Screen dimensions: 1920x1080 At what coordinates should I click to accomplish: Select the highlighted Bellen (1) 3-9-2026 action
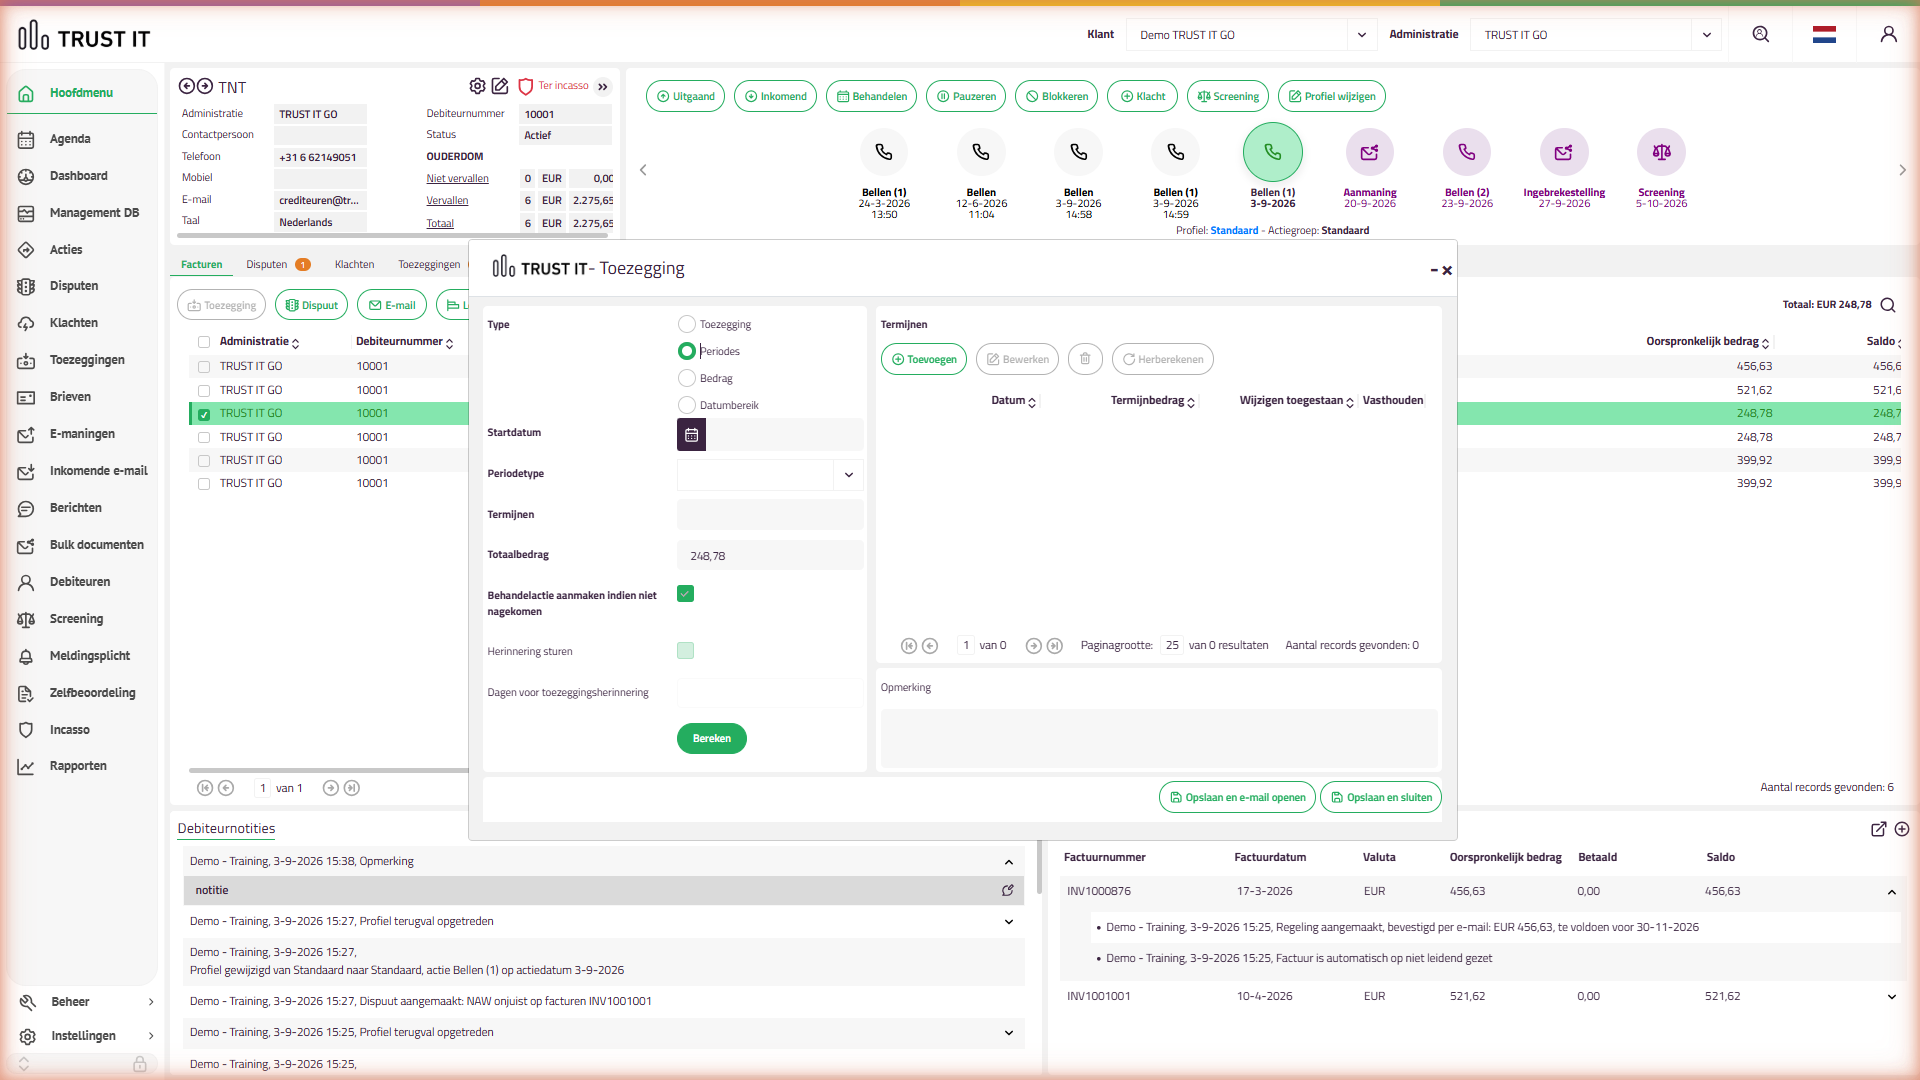point(1273,152)
